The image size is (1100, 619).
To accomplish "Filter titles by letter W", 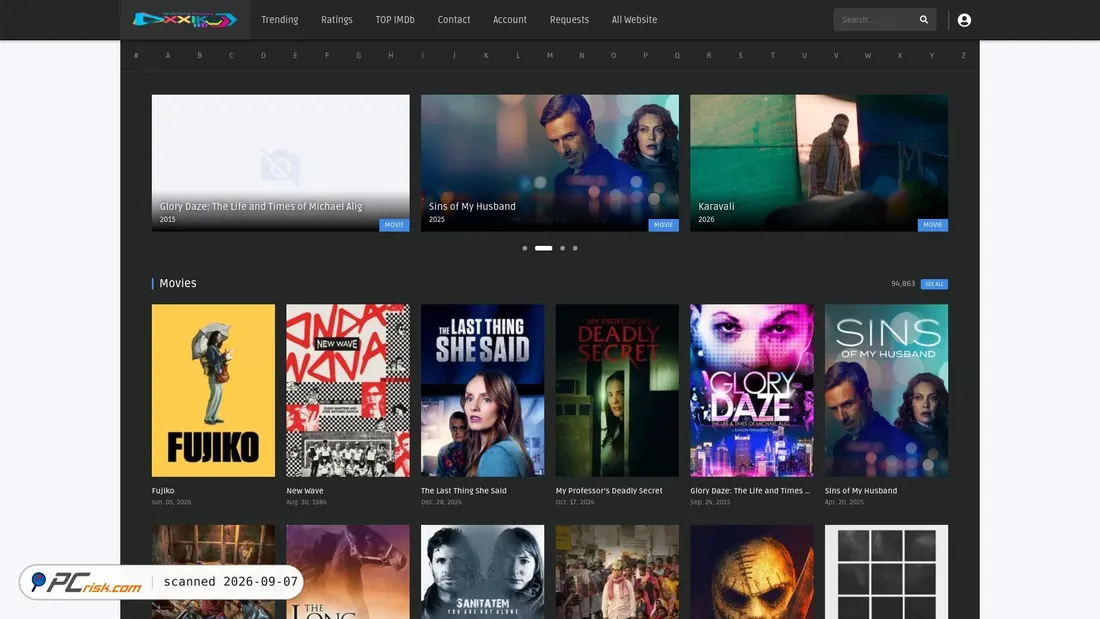I will (x=868, y=55).
